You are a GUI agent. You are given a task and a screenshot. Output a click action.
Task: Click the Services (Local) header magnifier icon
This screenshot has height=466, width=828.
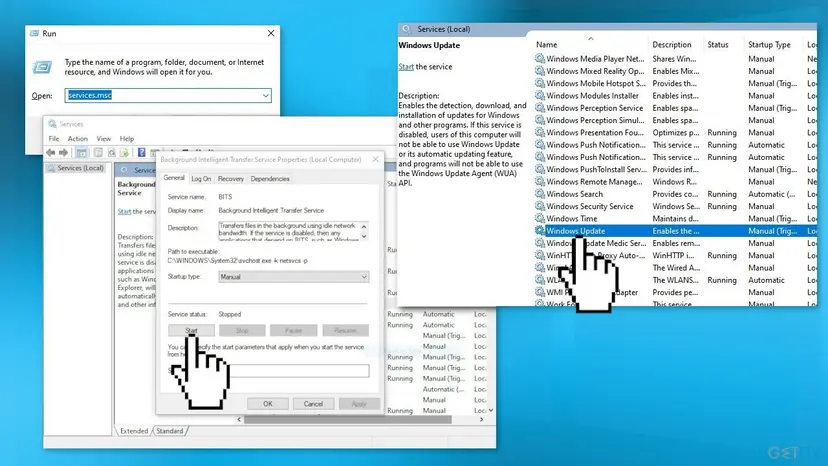click(406, 29)
